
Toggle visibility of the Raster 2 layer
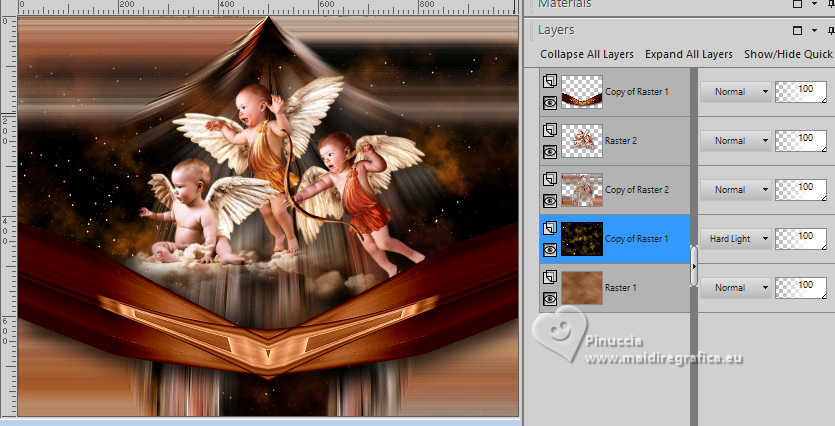(550, 152)
